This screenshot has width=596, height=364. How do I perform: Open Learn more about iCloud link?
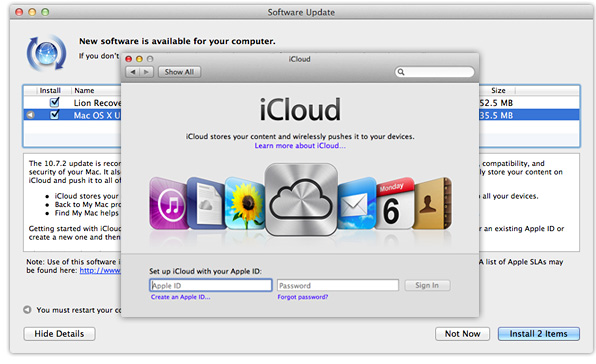click(300, 146)
